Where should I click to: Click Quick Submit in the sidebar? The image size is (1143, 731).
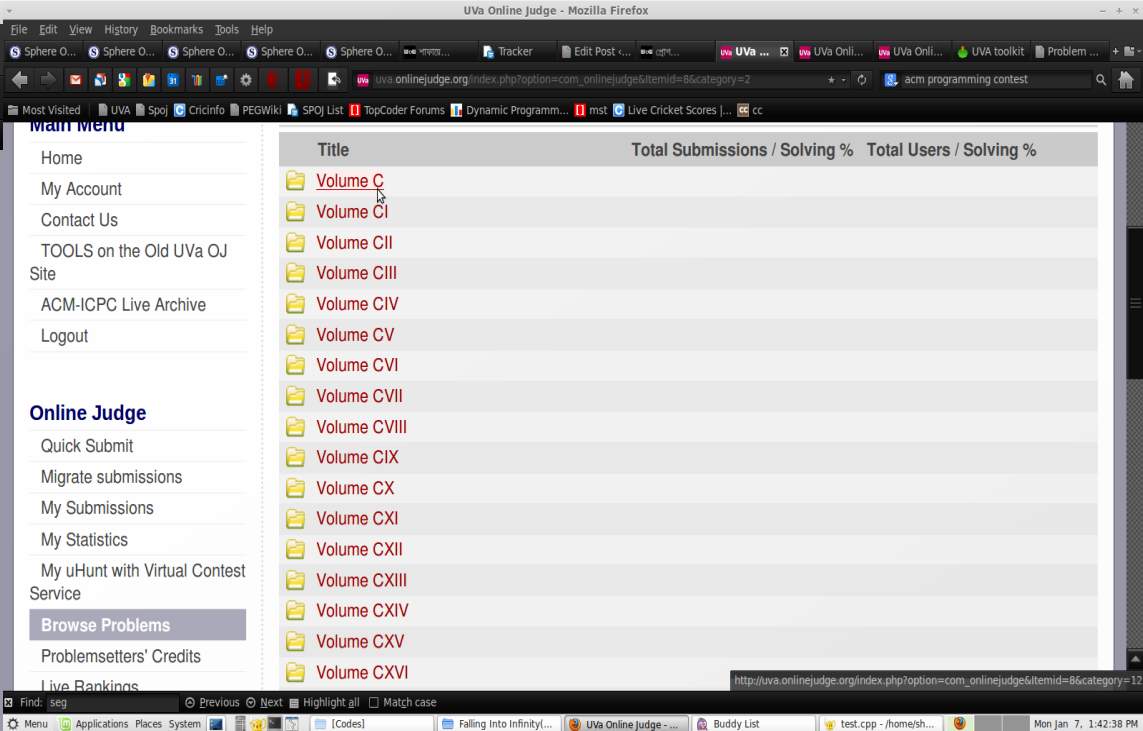(x=87, y=446)
